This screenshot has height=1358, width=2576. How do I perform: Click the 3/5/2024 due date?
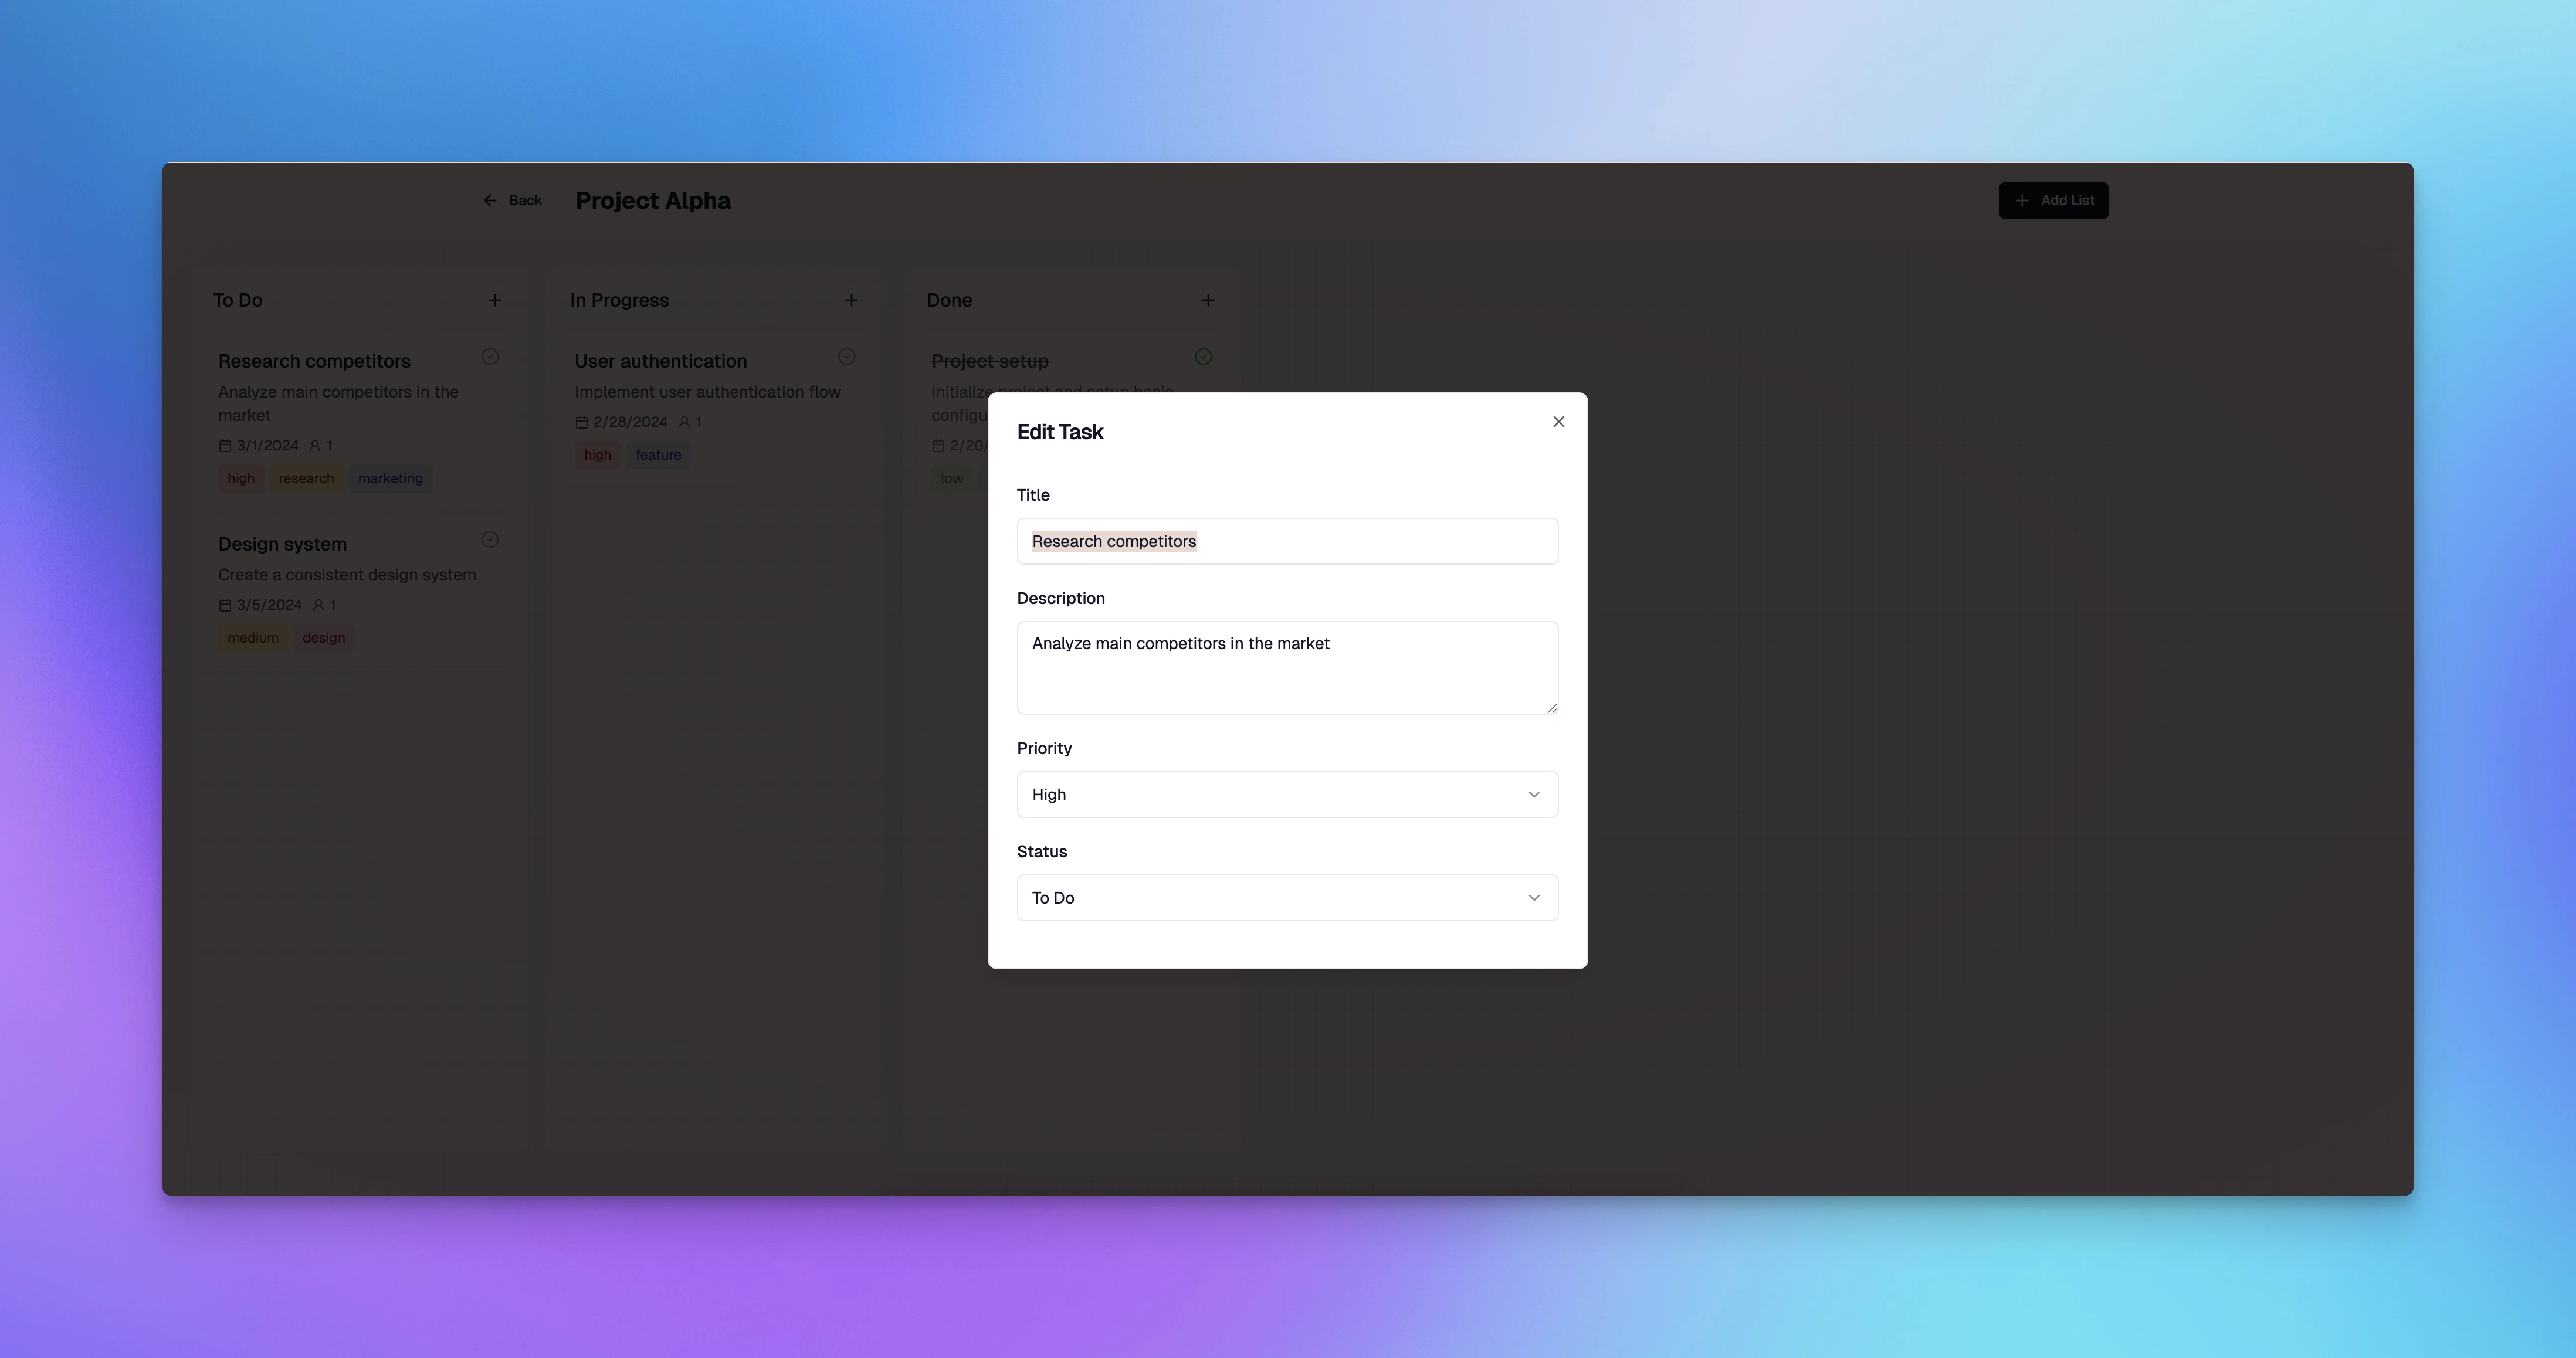[x=269, y=605]
